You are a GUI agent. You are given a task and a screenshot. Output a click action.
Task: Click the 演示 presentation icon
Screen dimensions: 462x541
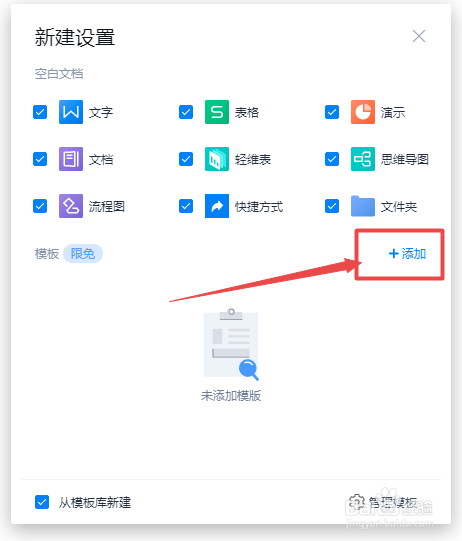(x=363, y=112)
